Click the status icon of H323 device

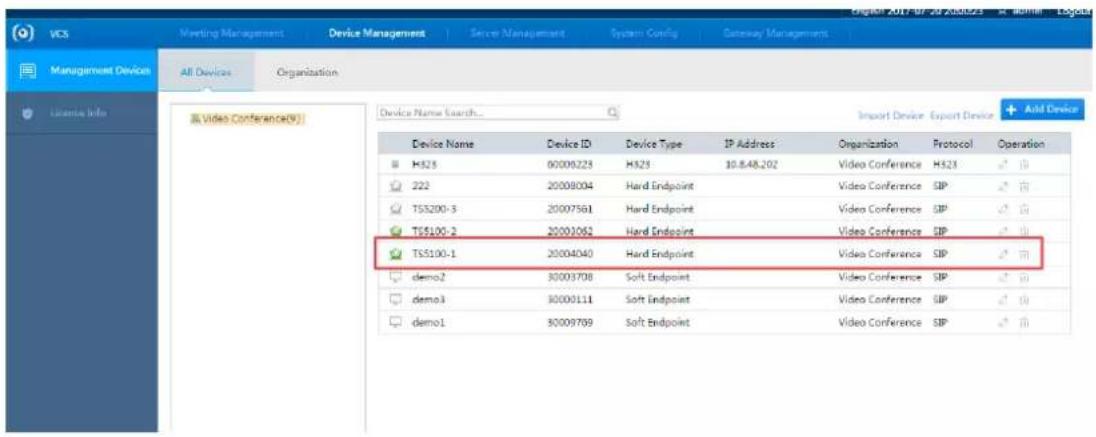coord(394,165)
